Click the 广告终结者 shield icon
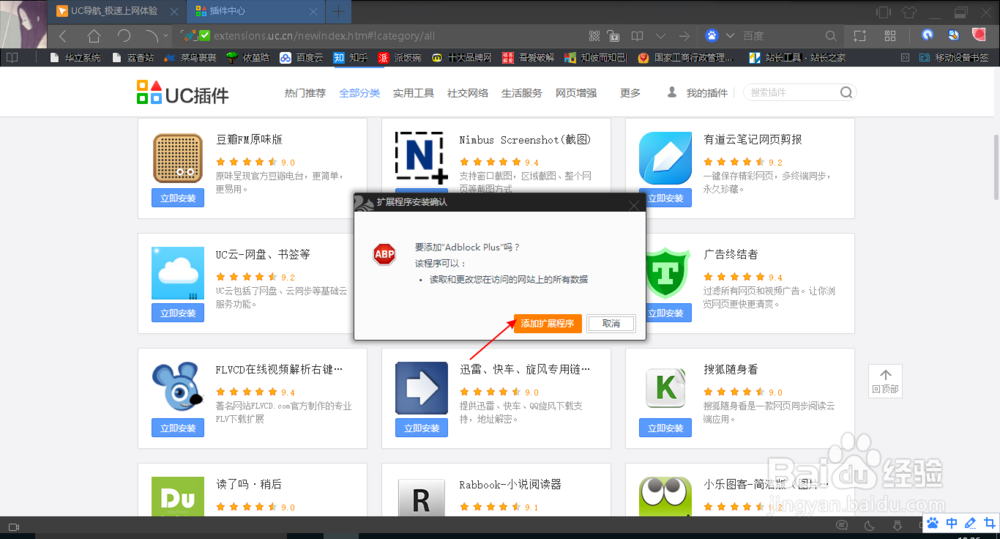 (667, 273)
